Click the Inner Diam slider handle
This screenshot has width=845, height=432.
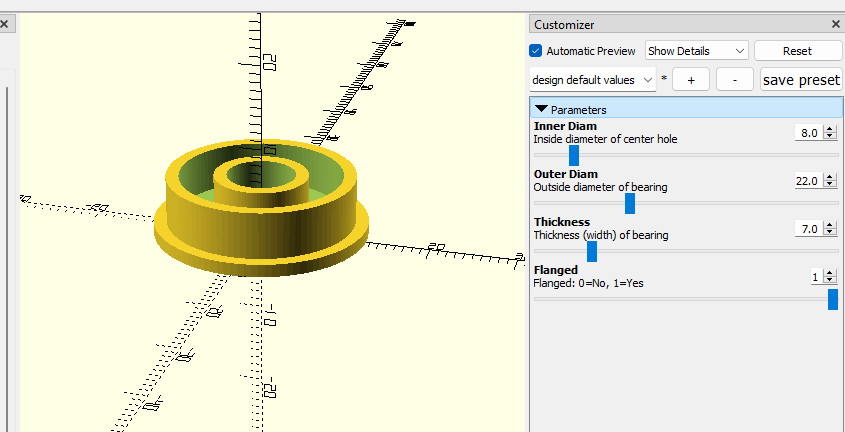(574, 155)
